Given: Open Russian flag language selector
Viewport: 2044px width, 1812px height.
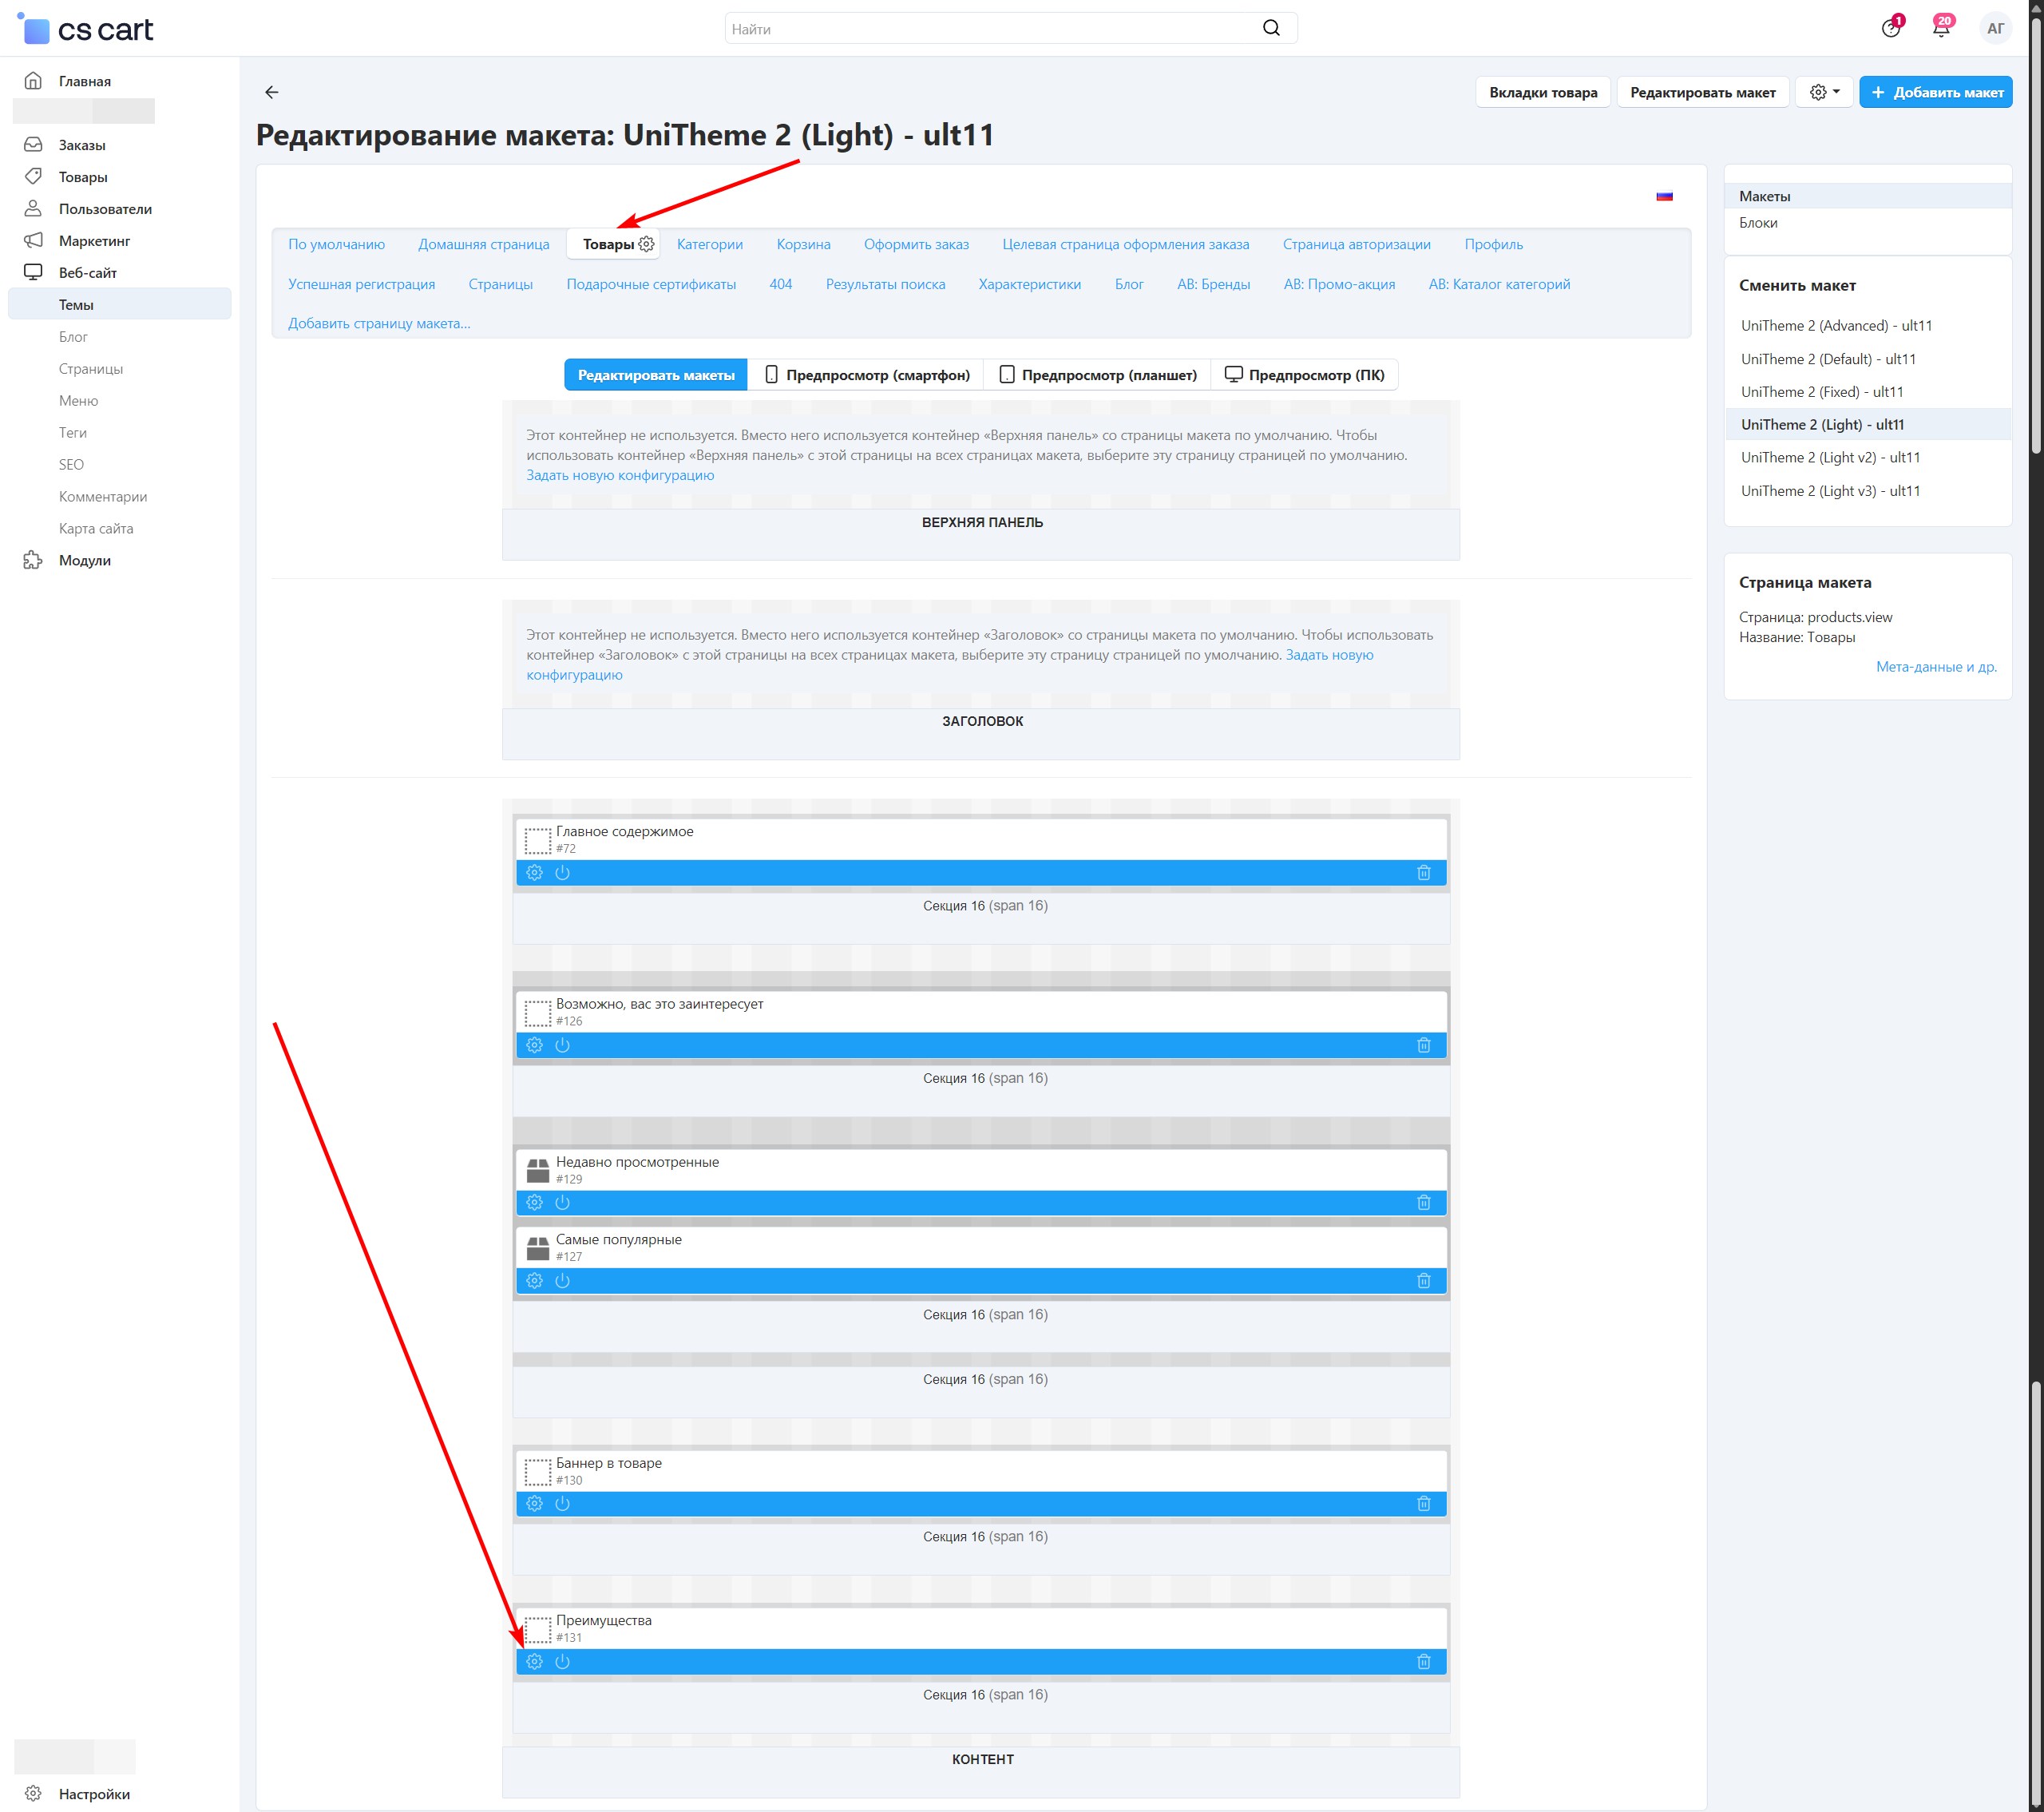Looking at the screenshot, I should (1664, 196).
